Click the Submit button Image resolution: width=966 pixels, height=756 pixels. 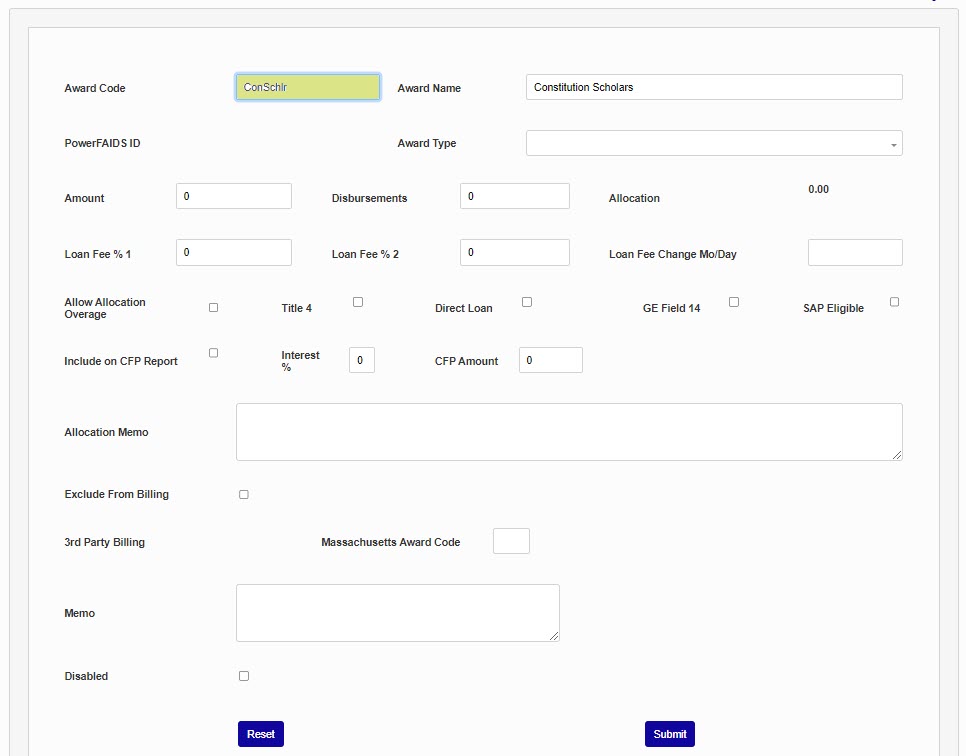(x=670, y=734)
